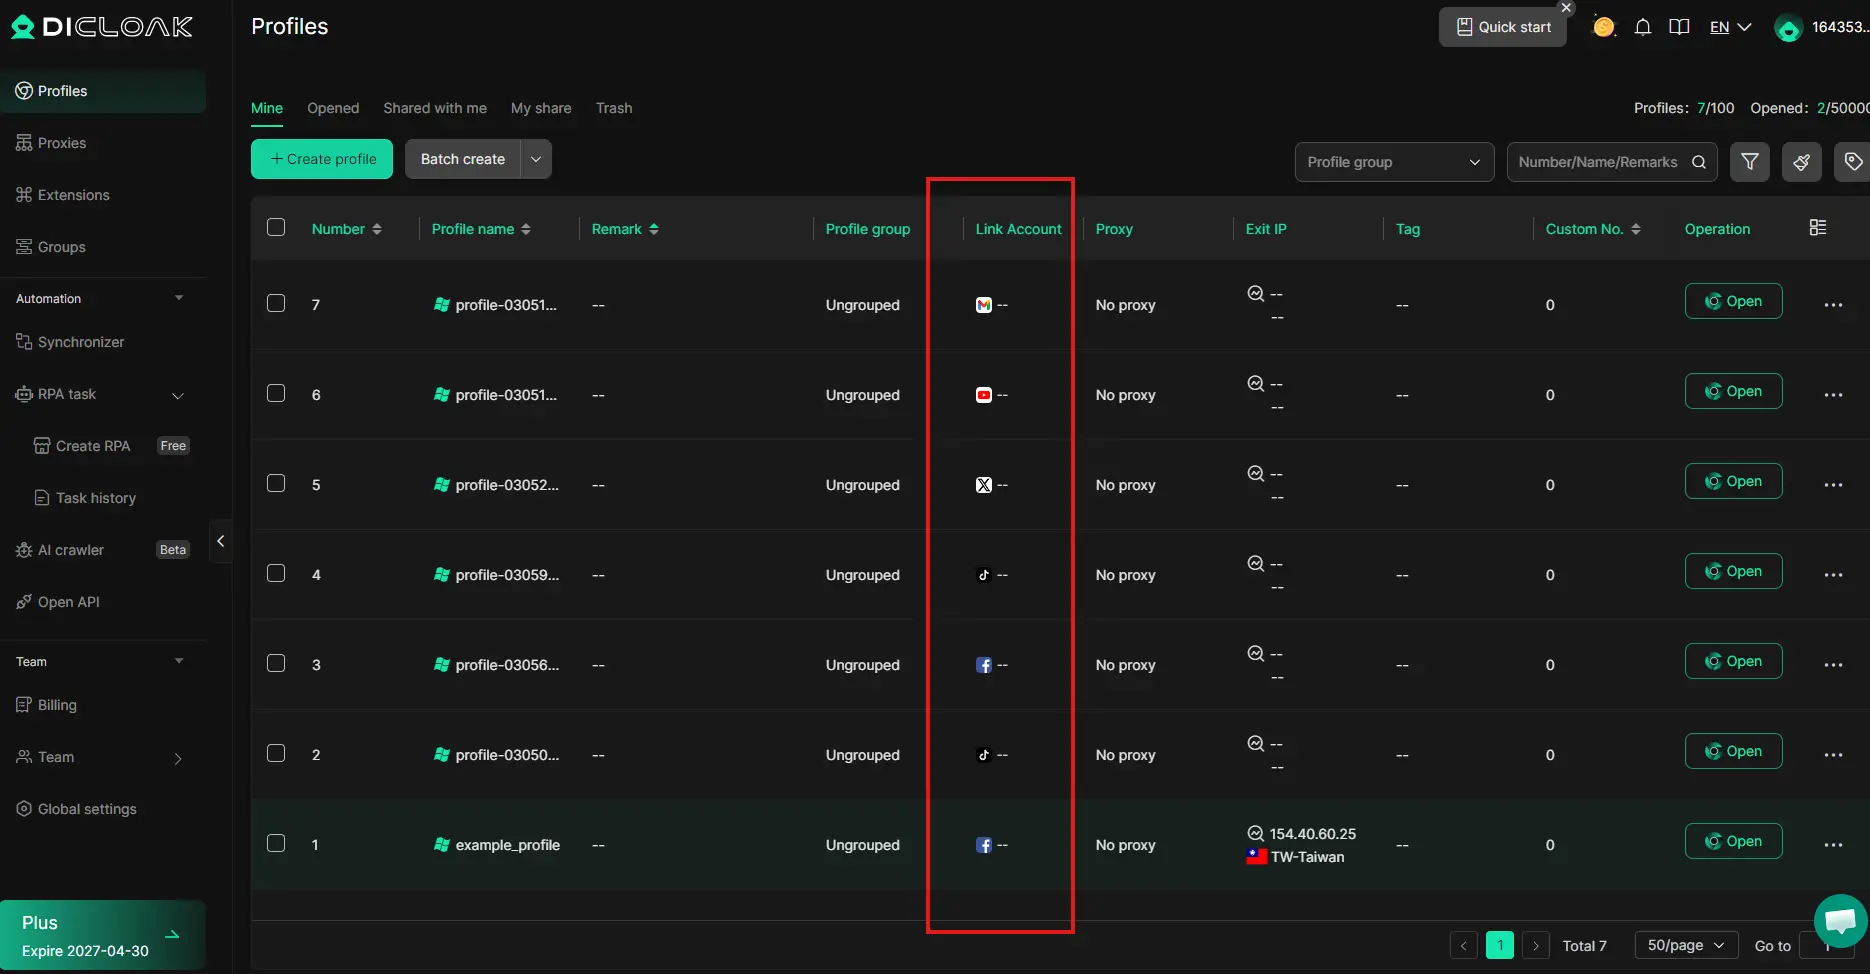Open the 50/page pagination dropdown

coord(1685,945)
